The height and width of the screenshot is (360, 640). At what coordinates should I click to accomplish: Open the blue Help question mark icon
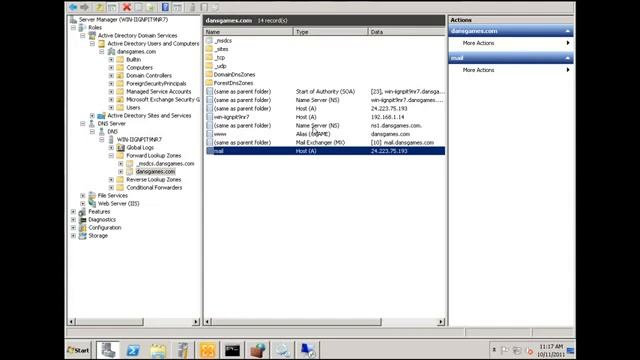point(165,7)
